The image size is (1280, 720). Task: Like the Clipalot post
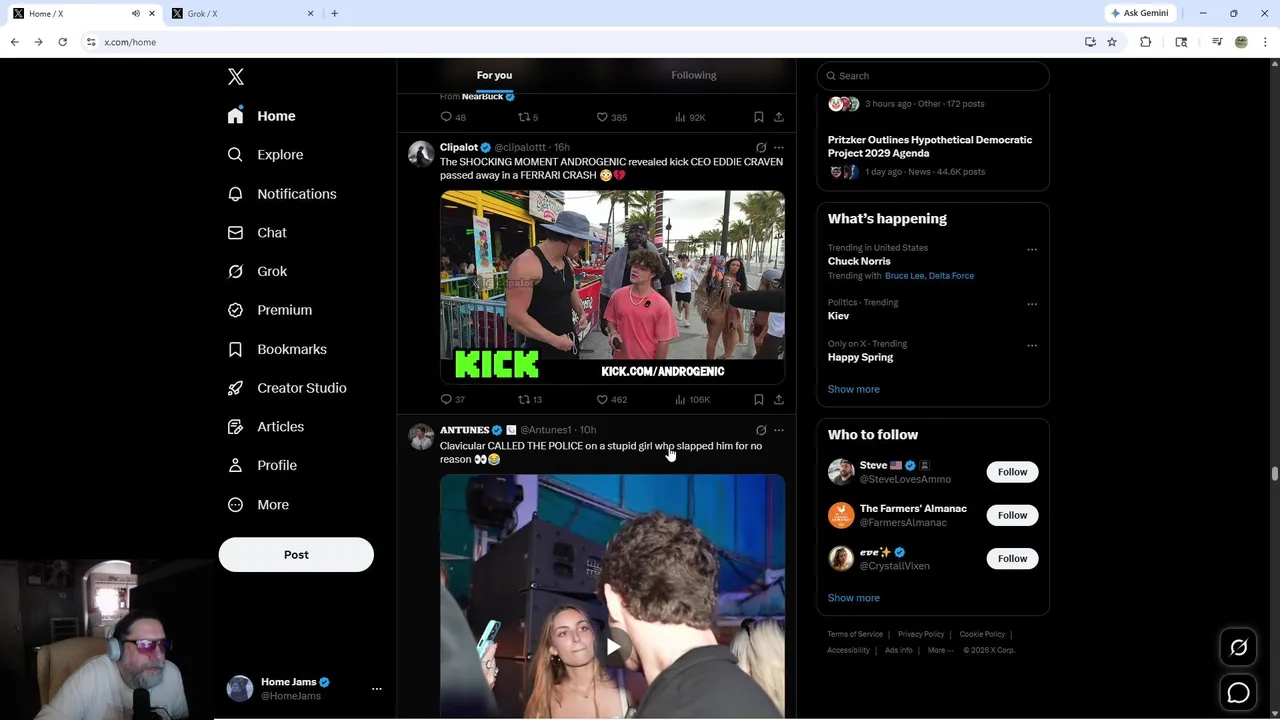click(611, 399)
